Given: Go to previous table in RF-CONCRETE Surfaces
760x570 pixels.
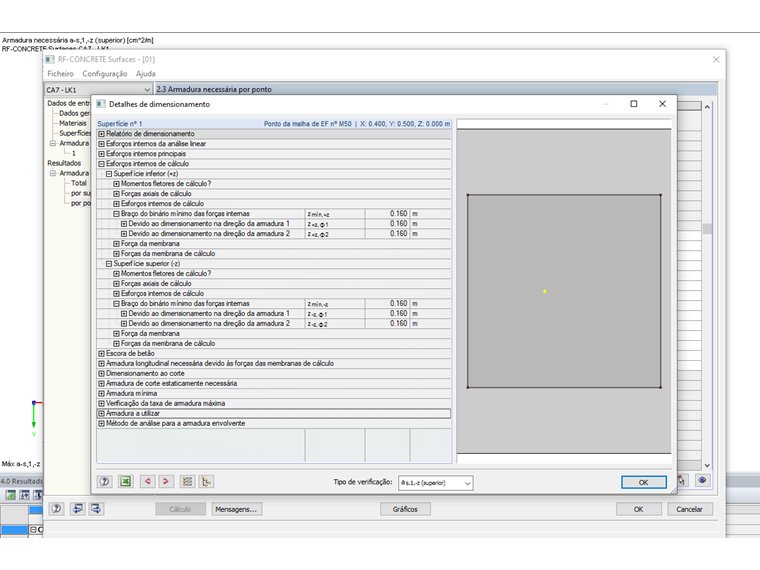Looking at the screenshot, I should [78, 508].
